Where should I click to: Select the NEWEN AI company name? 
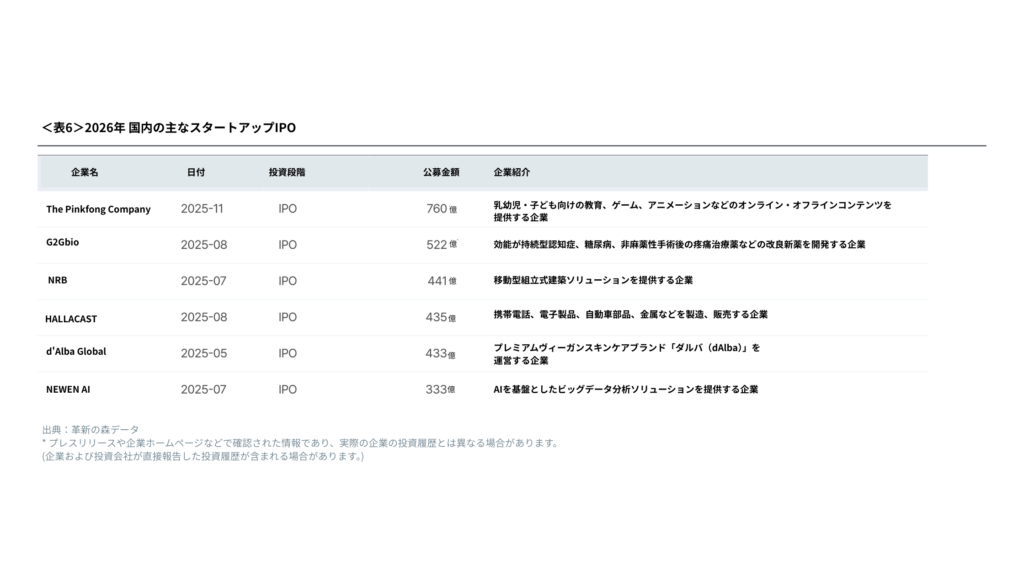[x=69, y=389]
